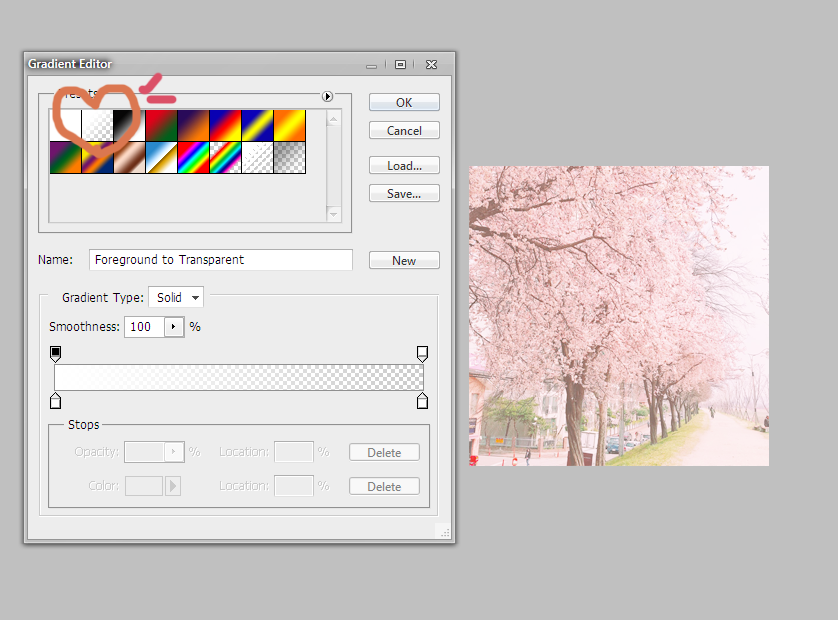Click the left color stop below gradient
Viewport: 838px width, 620px height.
(x=55, y=400)
